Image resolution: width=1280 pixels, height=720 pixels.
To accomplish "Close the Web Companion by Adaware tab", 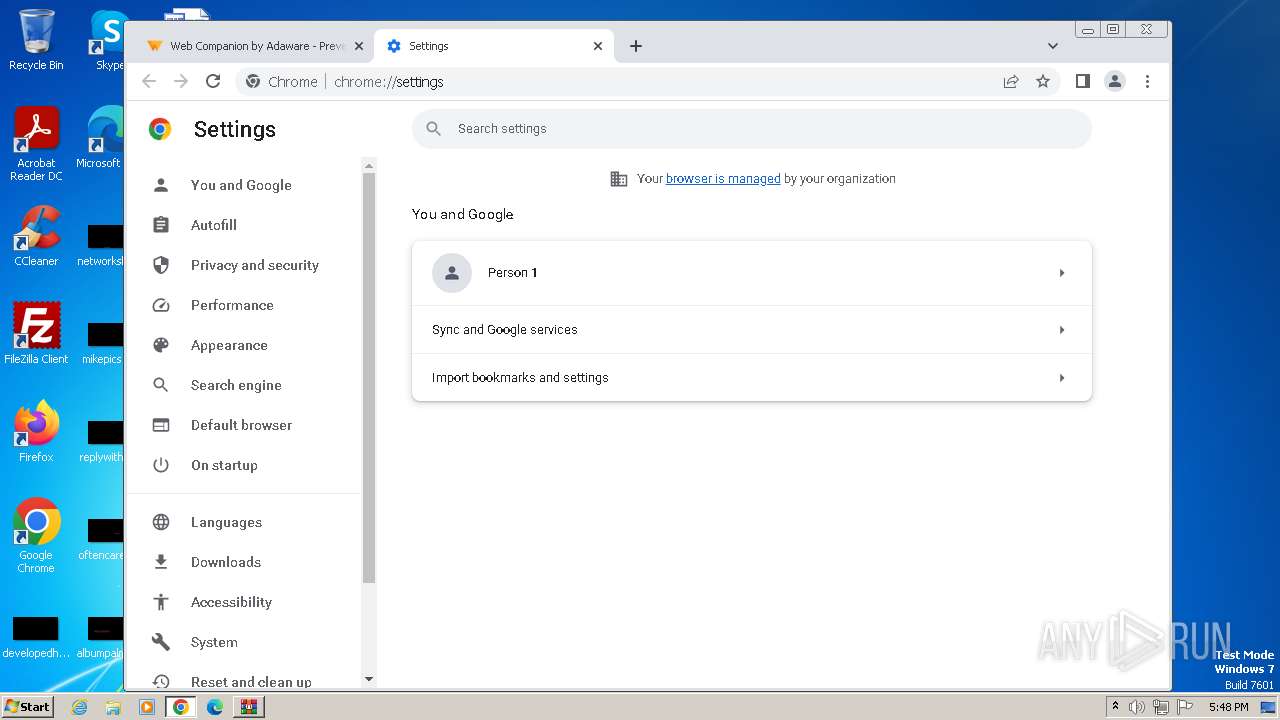I will 358,46.
